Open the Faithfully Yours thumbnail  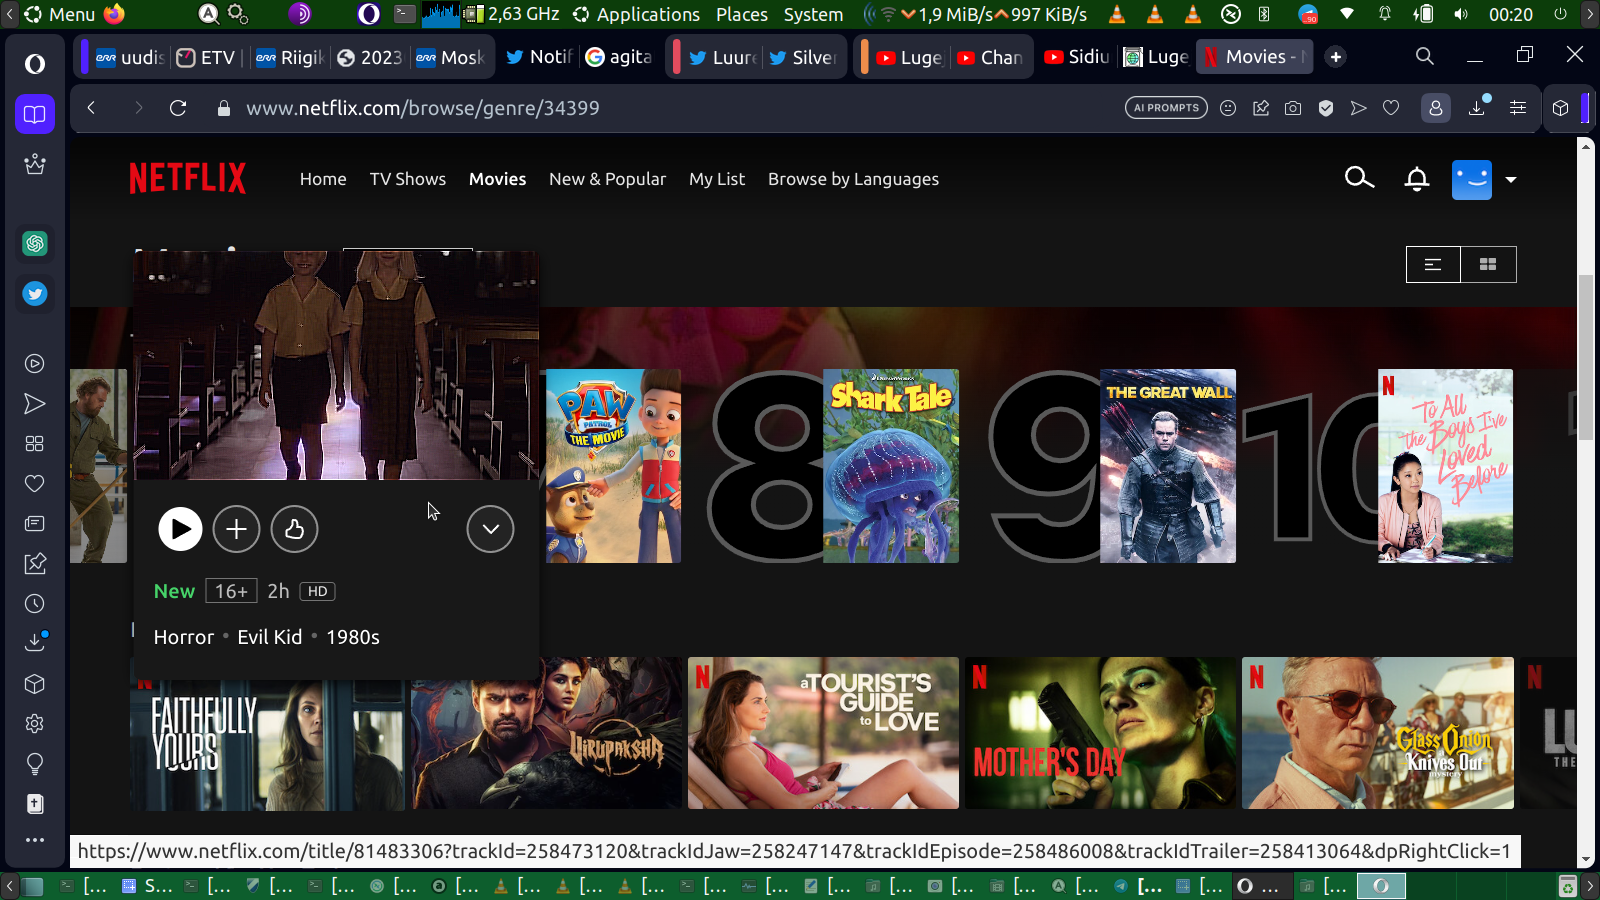(x=267, y=745)
